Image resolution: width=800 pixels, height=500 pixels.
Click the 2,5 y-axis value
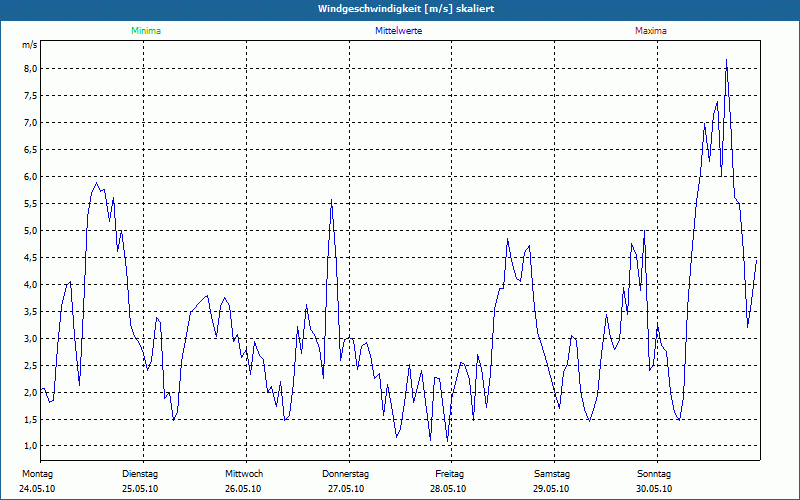pos(30,366)
